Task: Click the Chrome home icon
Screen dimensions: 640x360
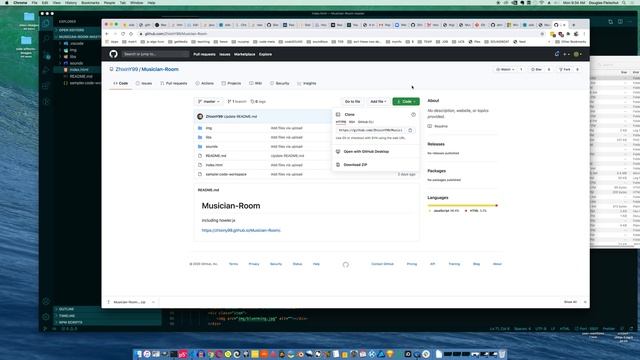Action: coord(131,34)
